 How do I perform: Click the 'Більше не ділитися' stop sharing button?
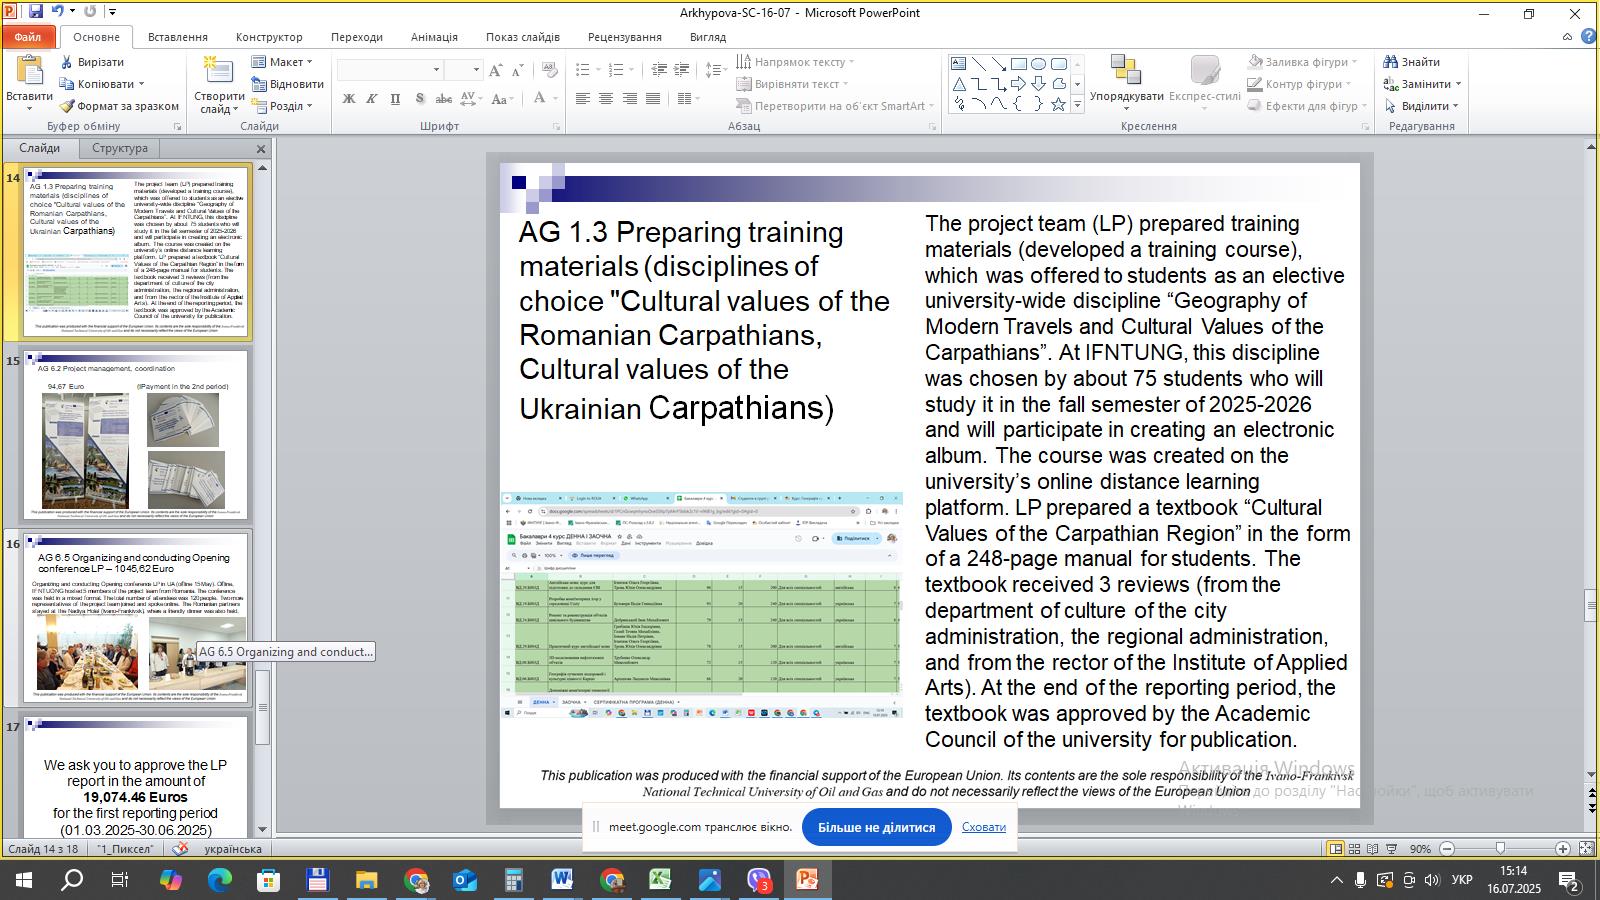pyautogui.click(x=876, y=827)
